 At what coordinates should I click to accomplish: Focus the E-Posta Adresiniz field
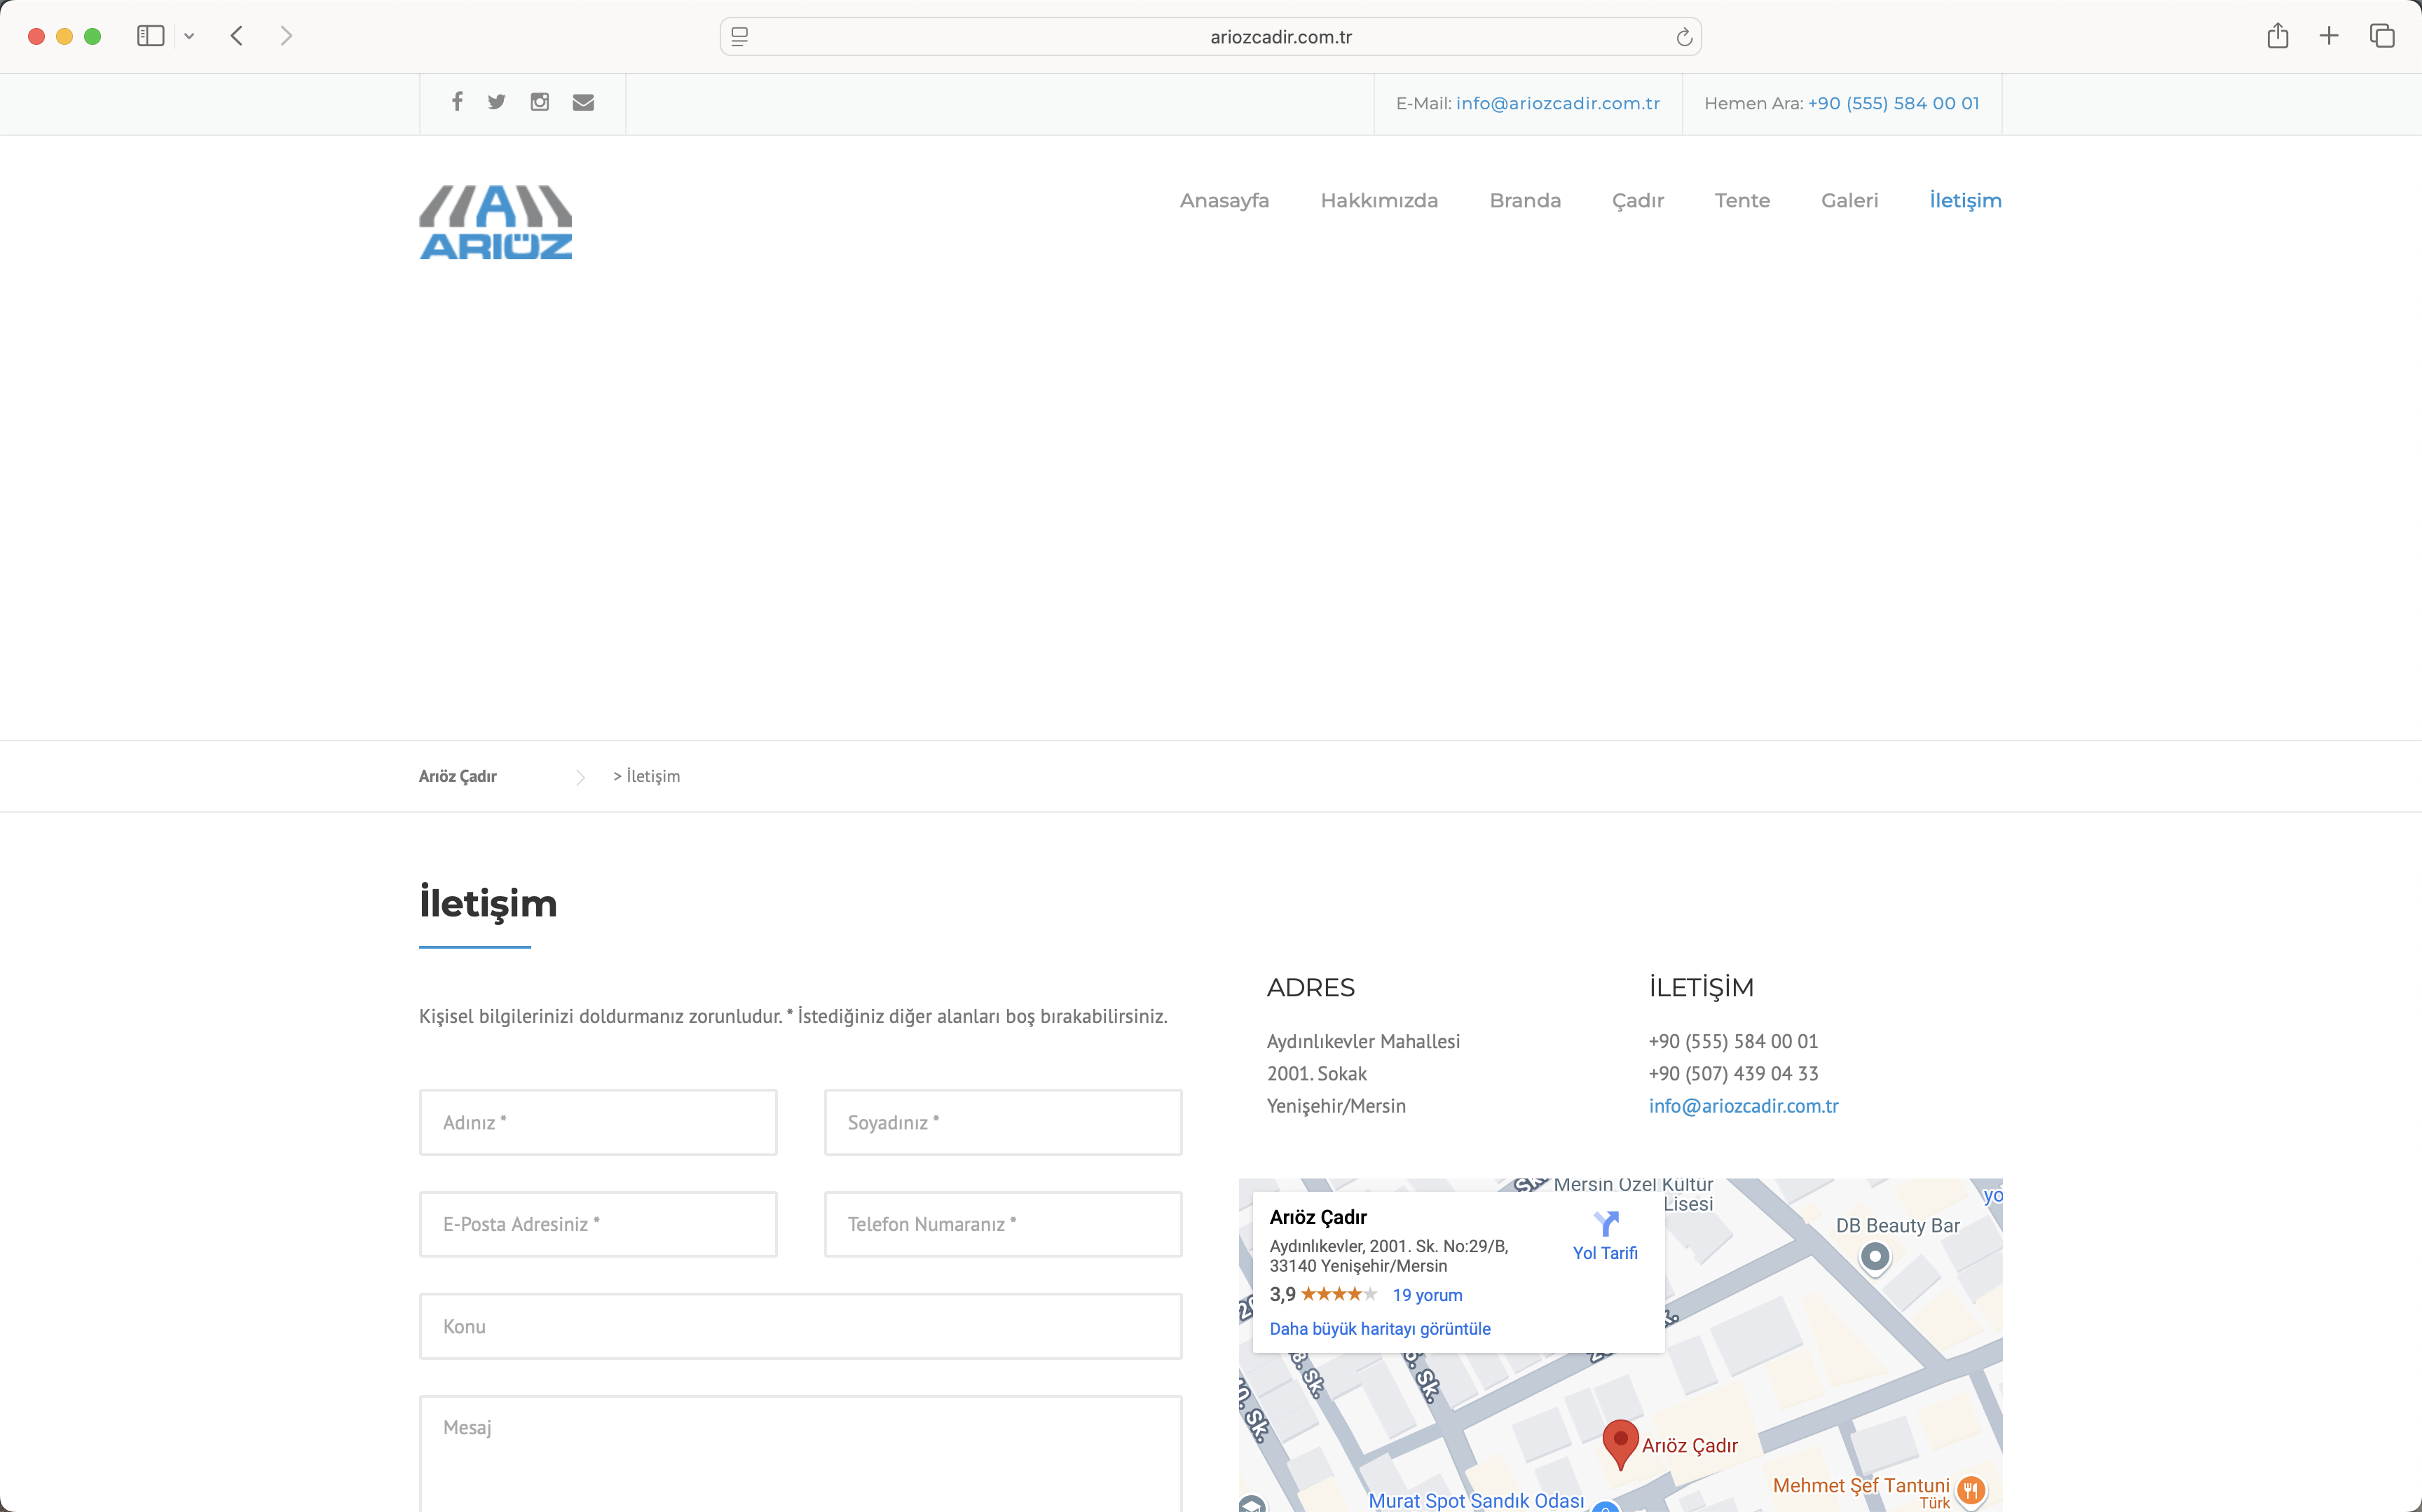coord(598,1224)
